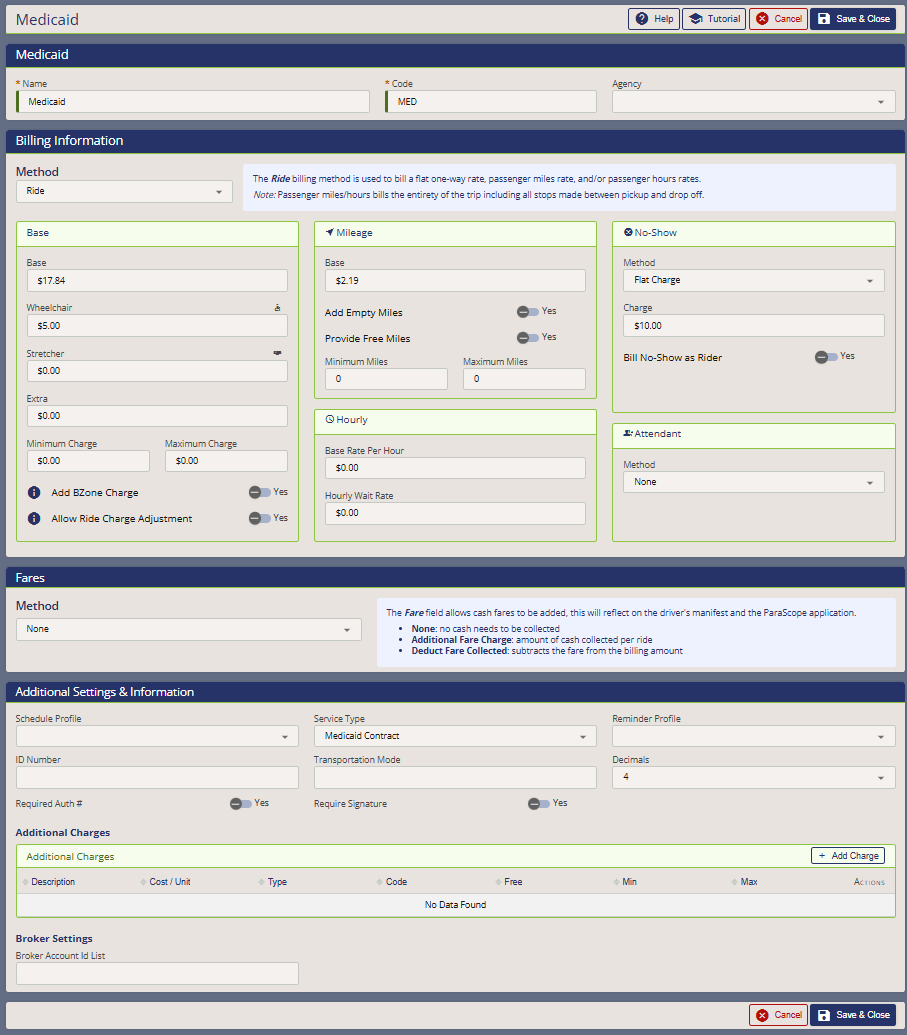Toggle Add BZone Charge switch
The height and width of the screenshot is (1035, 907).
tap(259, 492)
